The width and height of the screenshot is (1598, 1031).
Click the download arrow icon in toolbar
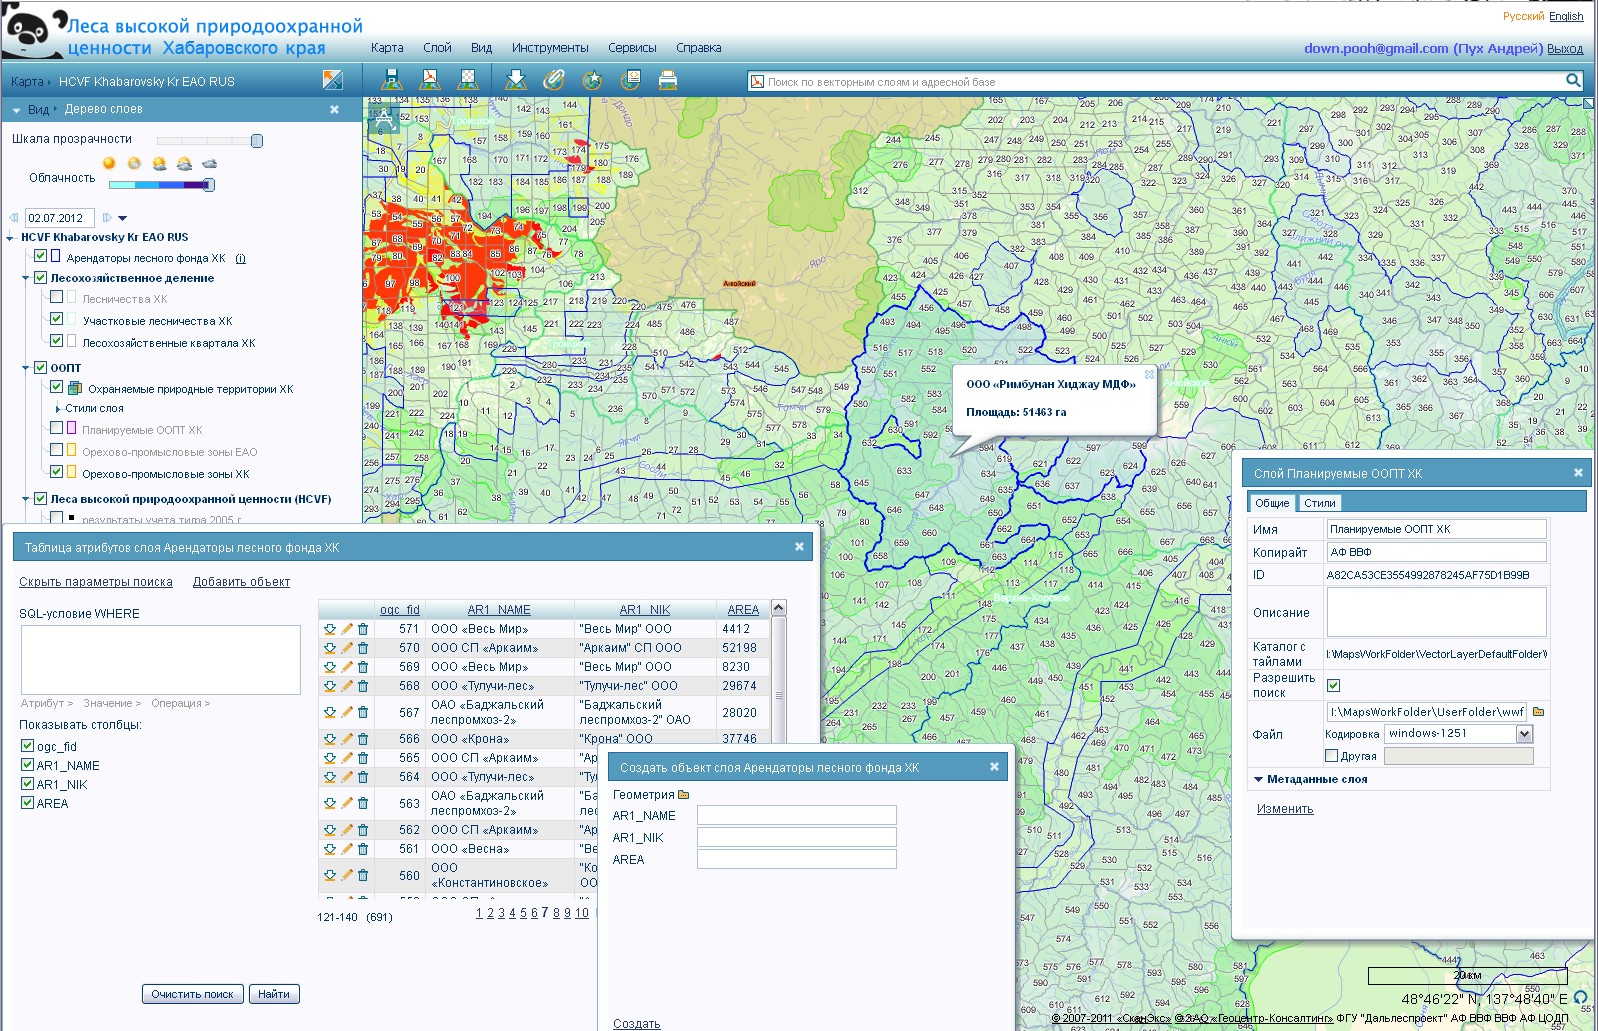(516, 80)
